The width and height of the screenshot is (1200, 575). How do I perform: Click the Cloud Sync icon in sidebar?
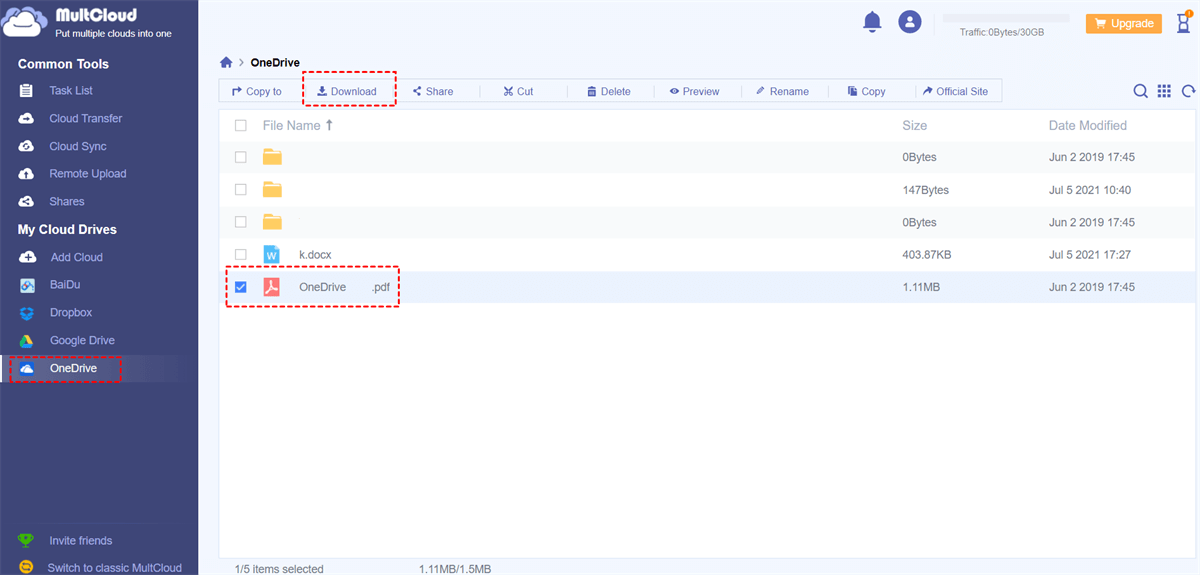pos(28,146)
